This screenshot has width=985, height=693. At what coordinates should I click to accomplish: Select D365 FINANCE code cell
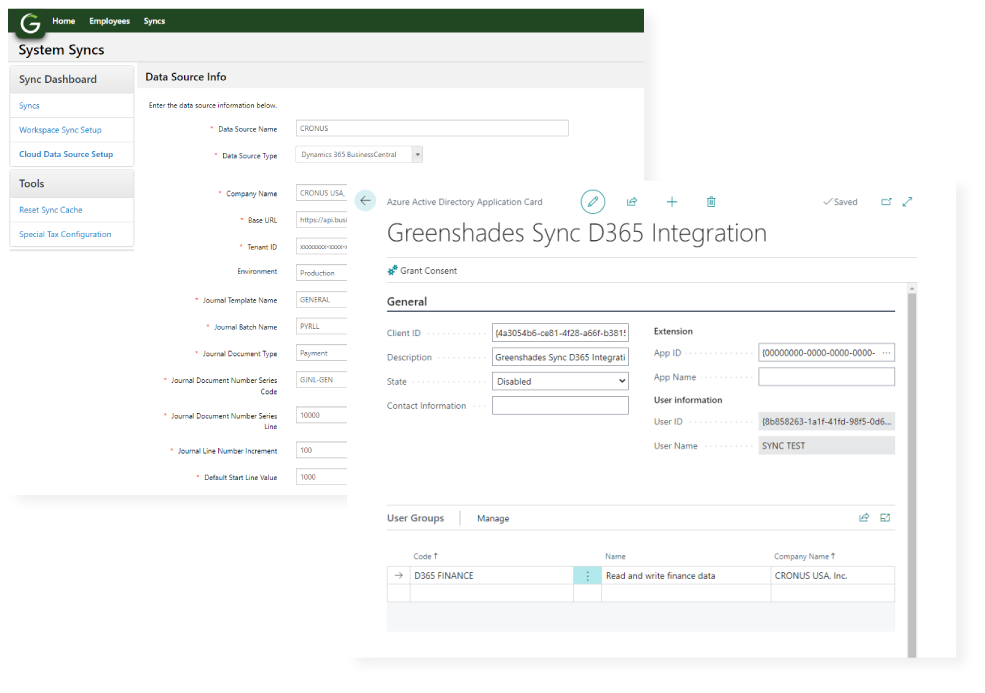(492, 576)
